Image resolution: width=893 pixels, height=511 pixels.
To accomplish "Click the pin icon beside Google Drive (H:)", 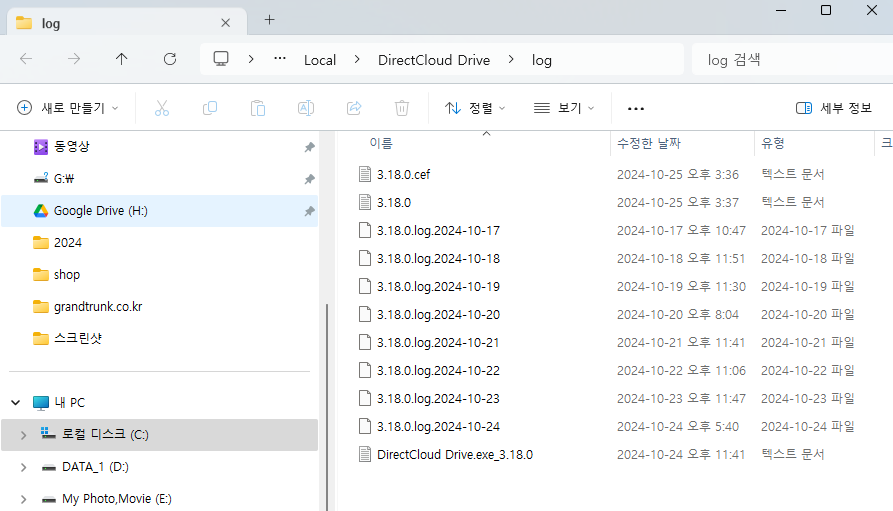I will pos(309,211).
